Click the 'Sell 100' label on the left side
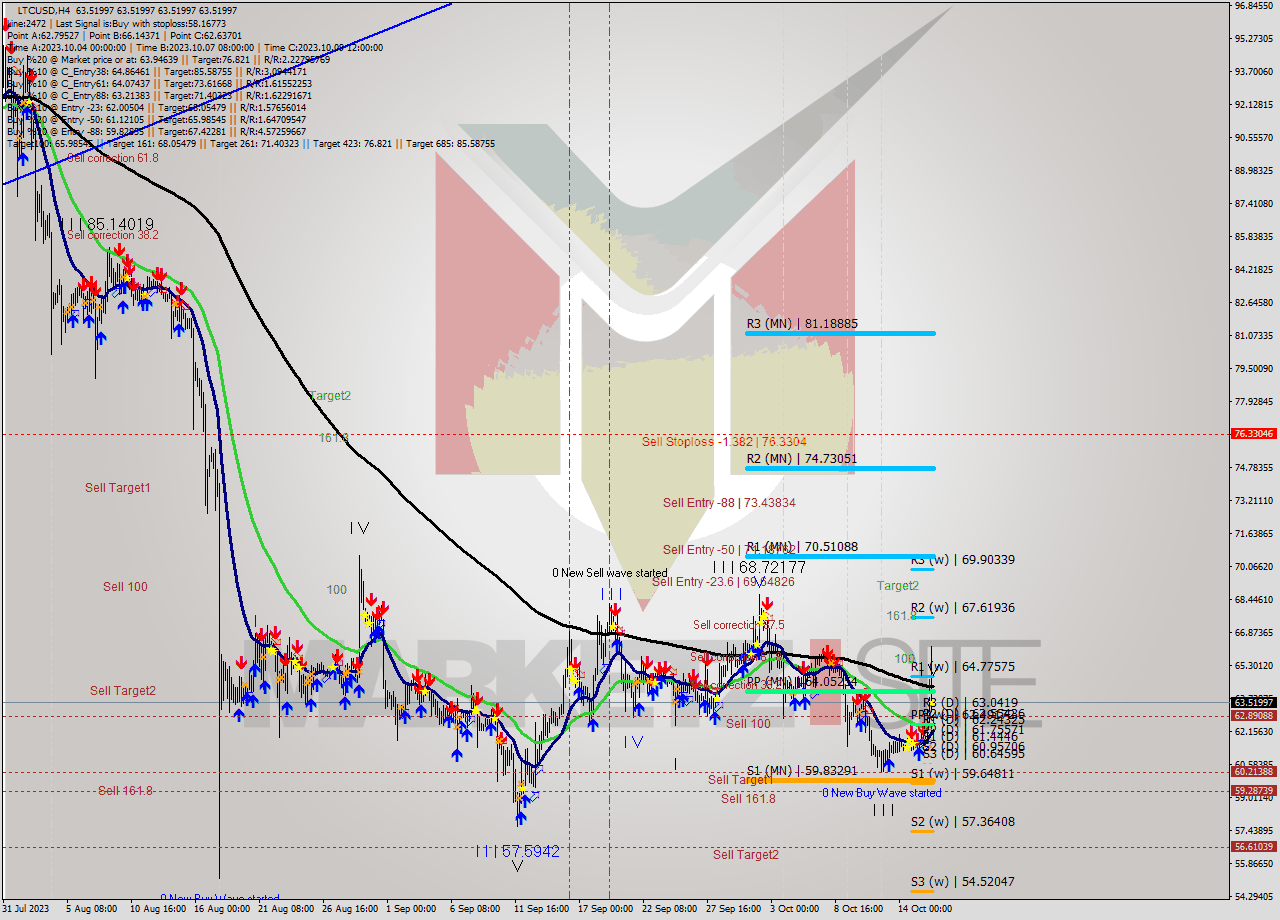This screenshot has width=1280, height=920. (x=125, y=587)
